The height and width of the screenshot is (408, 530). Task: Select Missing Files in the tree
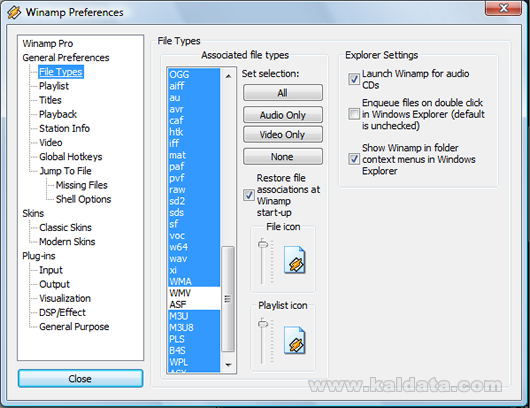[81, 186]
